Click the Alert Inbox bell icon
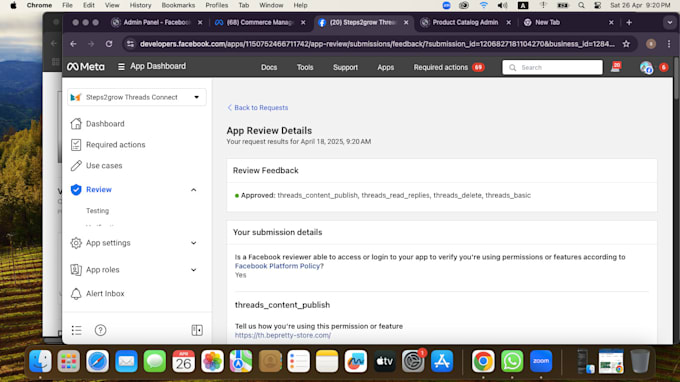 (x=76, y=294)
